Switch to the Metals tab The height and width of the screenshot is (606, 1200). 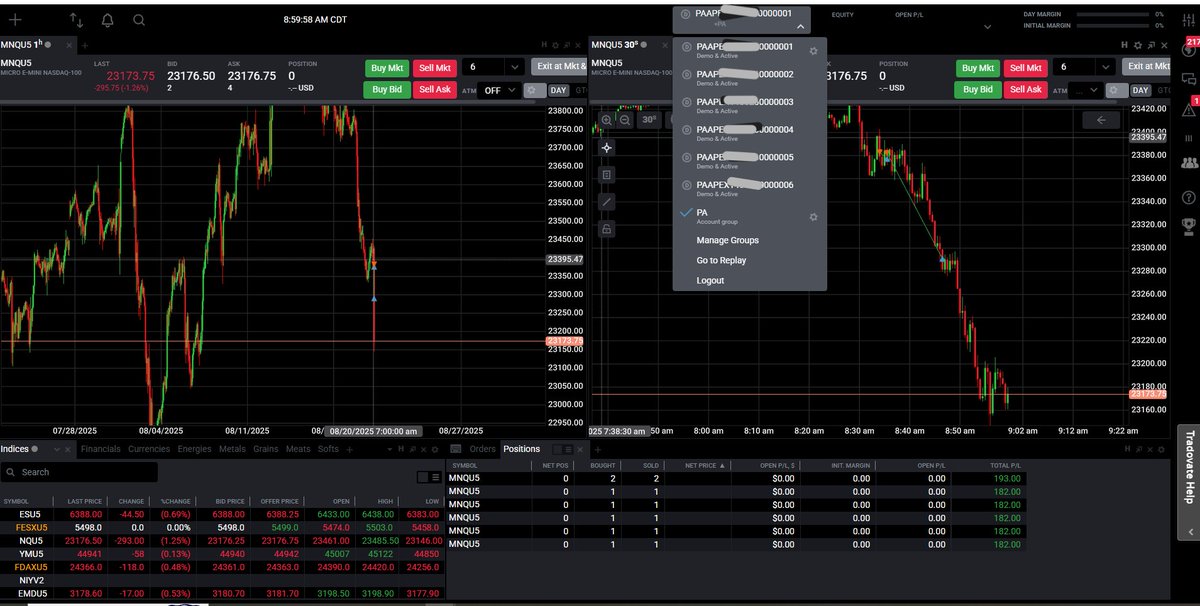[232, 449]
